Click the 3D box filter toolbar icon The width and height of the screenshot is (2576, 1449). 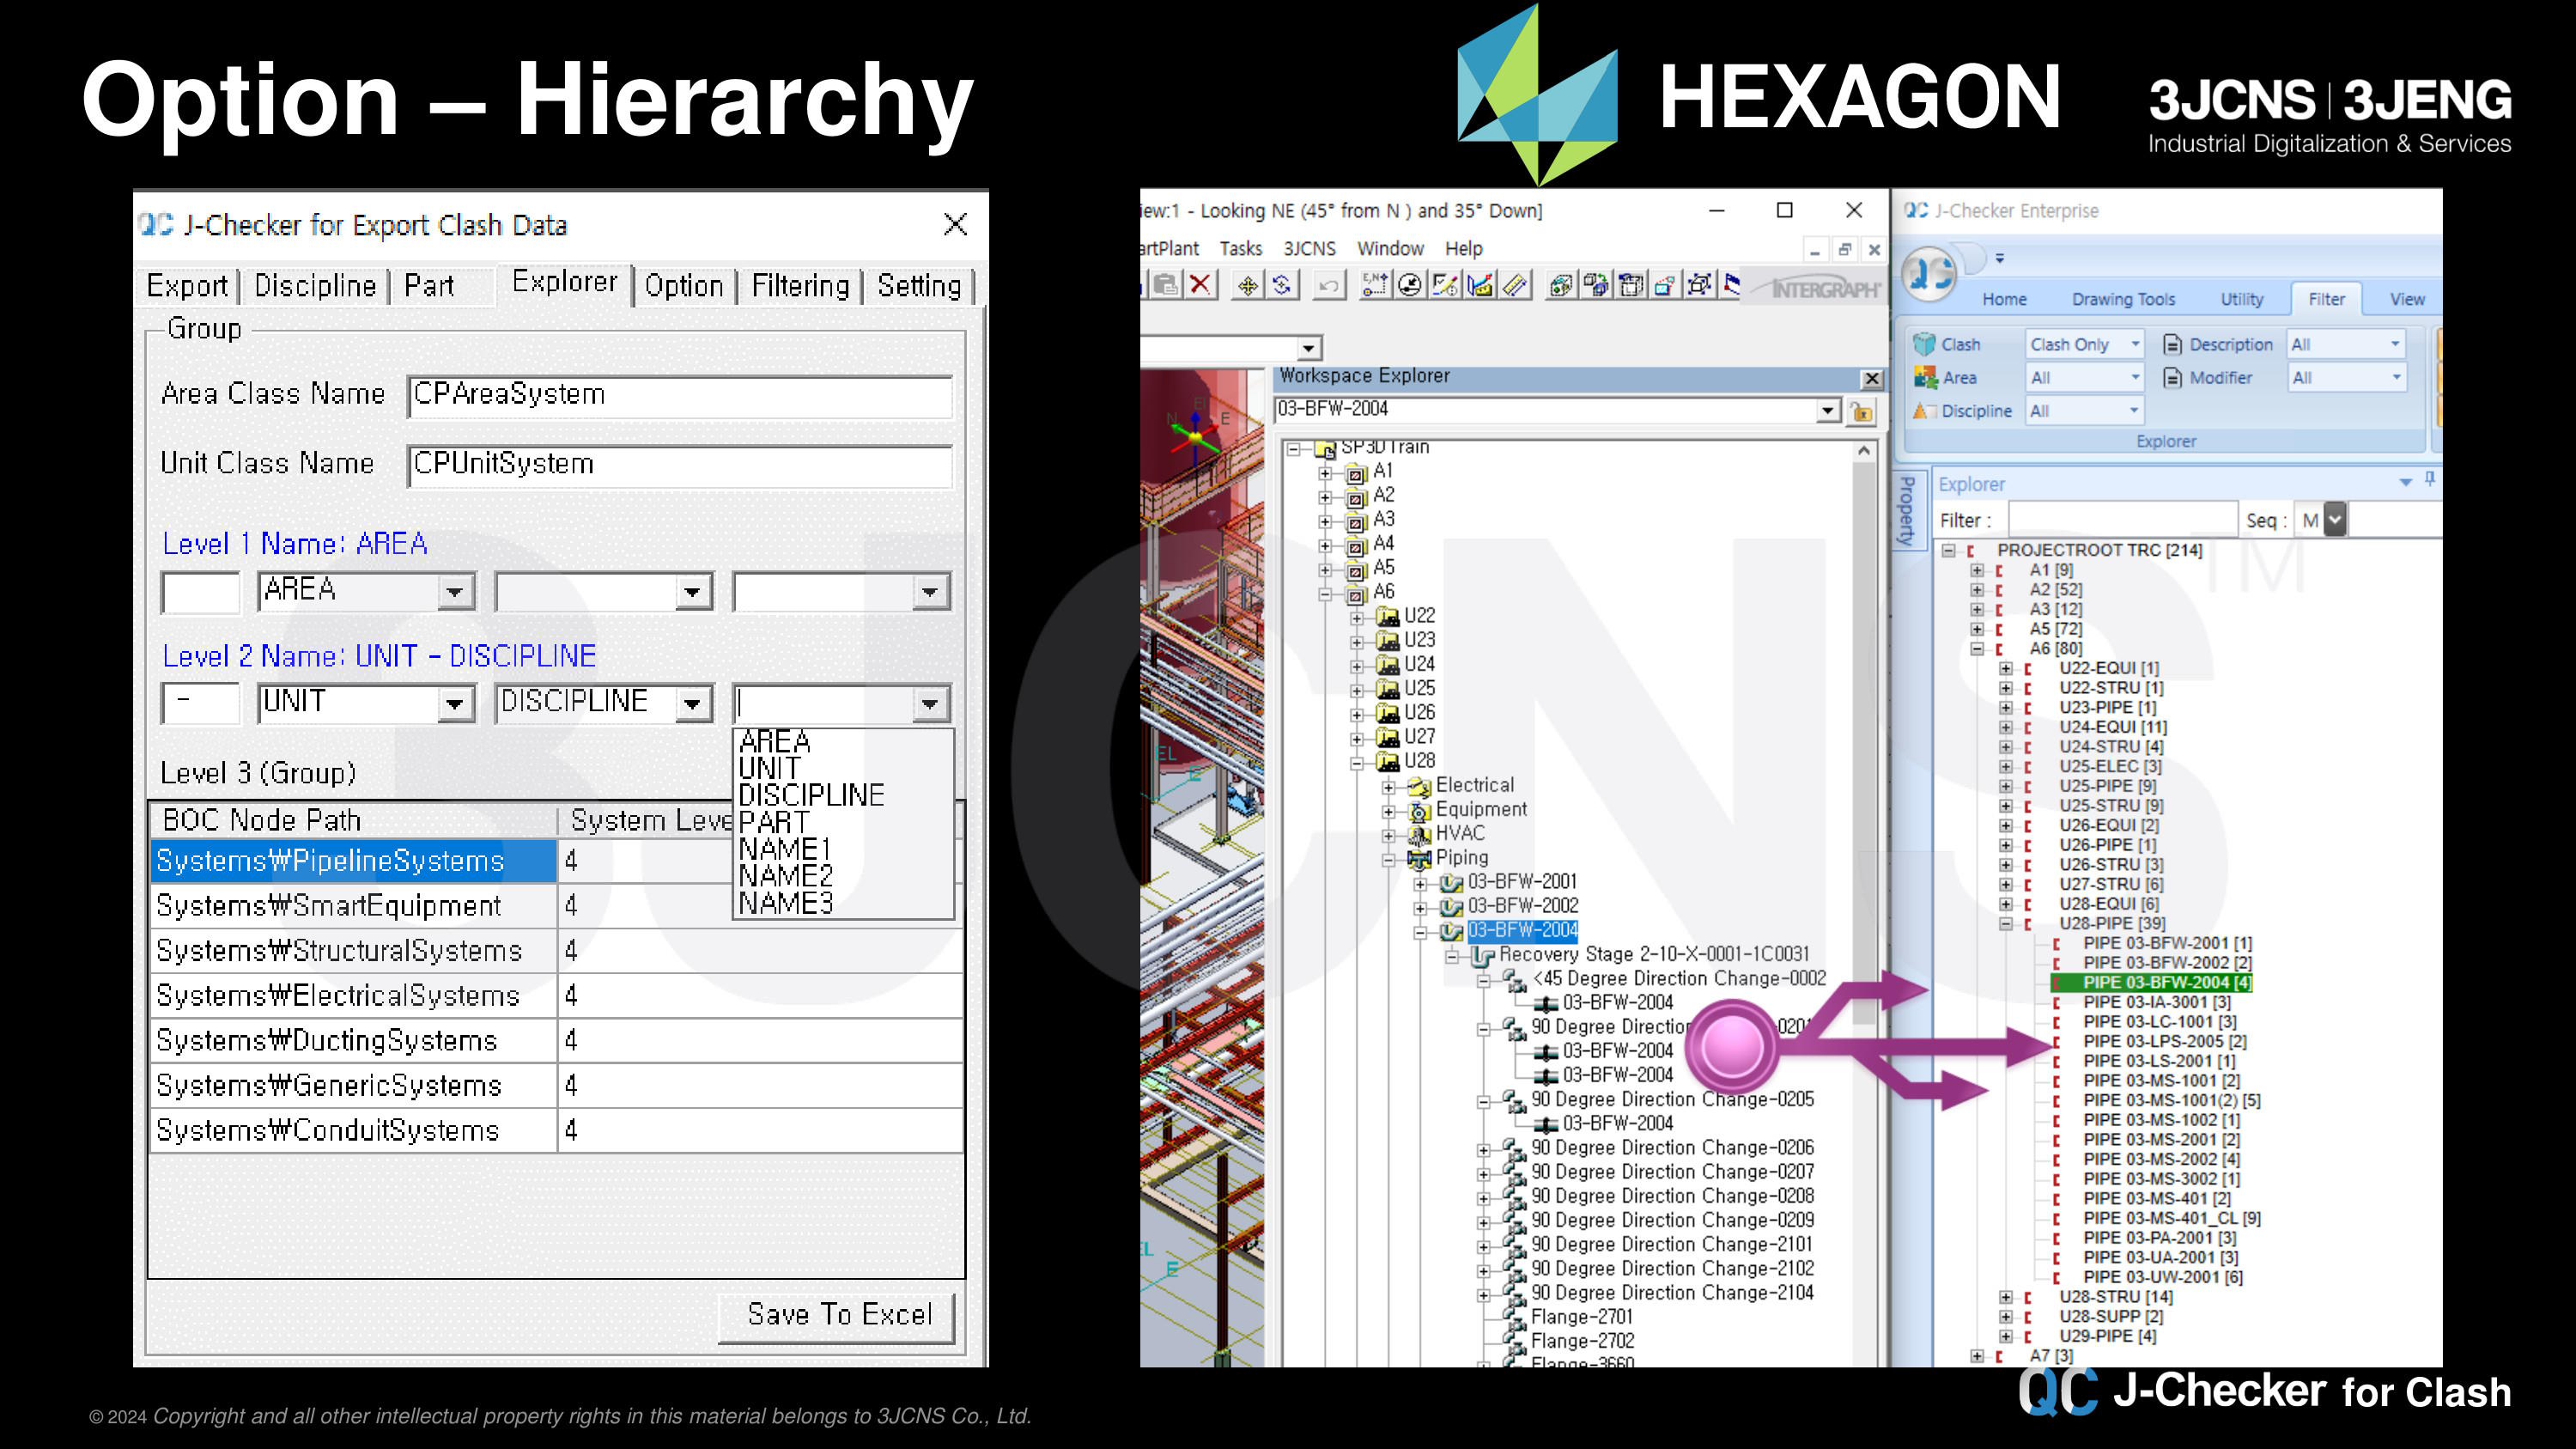pos(1561,286)
